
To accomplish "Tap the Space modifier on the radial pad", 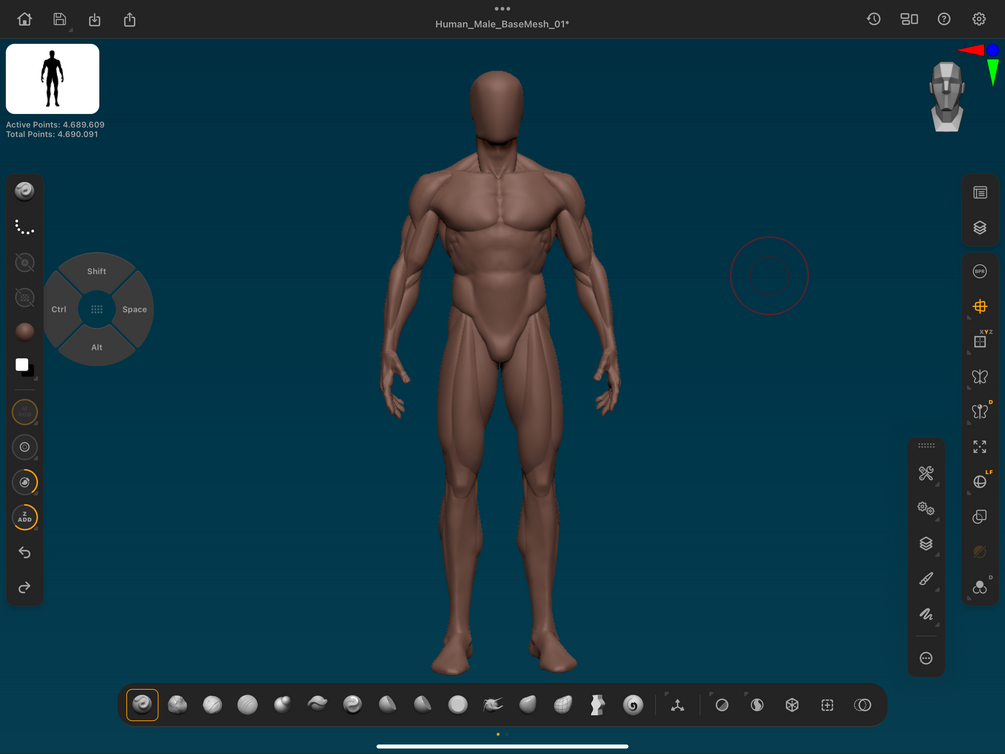I will tap(134, 309).
